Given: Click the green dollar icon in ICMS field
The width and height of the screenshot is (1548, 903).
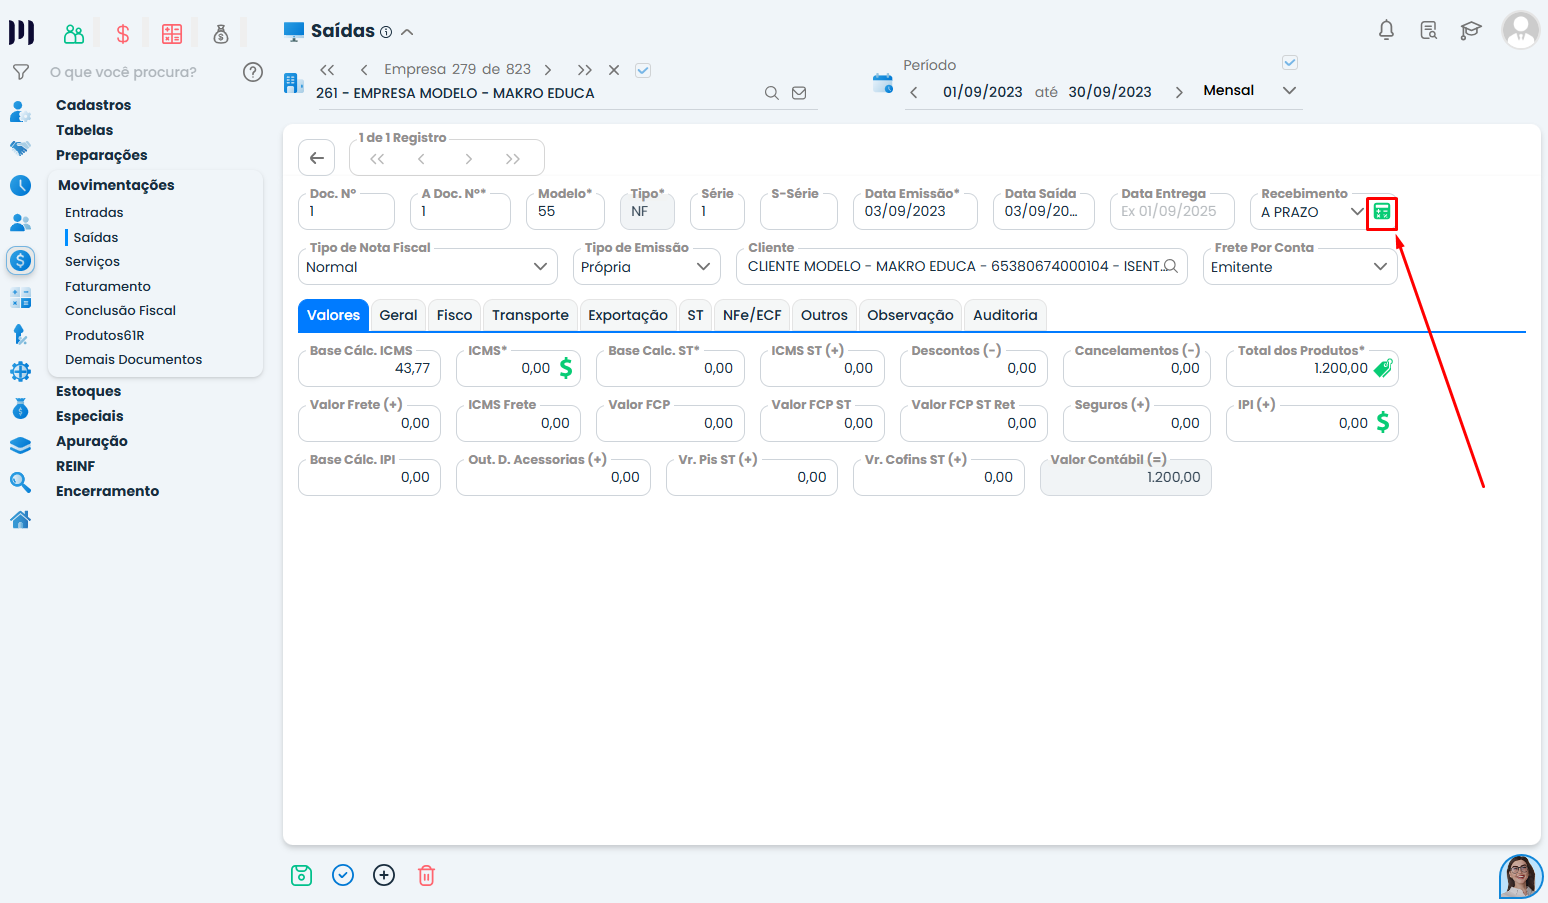Looking at the screenshot, I should [565, 368].
